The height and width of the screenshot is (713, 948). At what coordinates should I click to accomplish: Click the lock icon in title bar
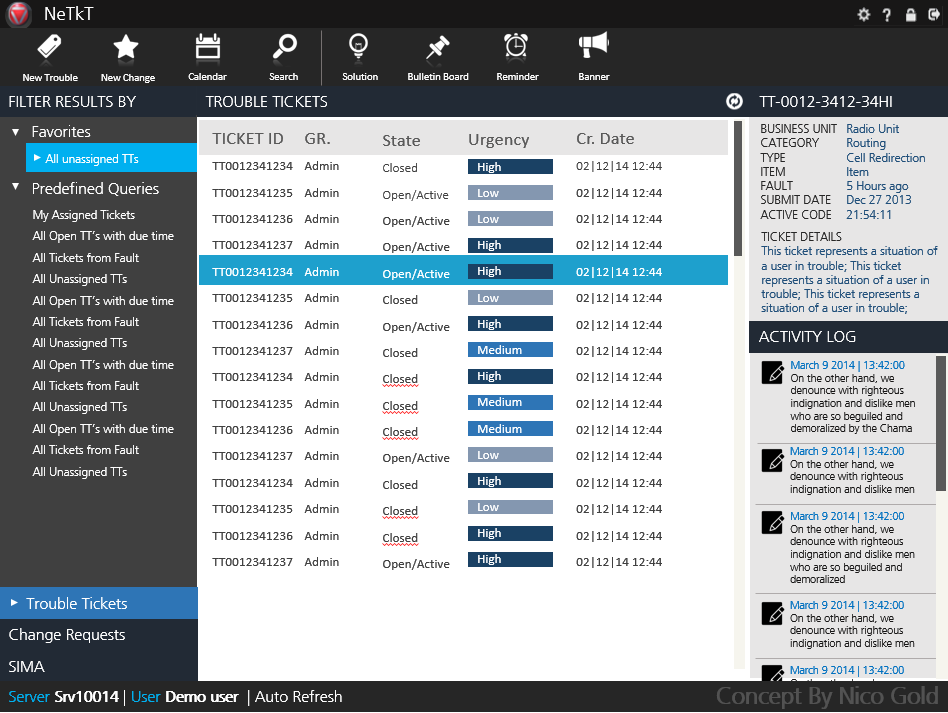click(911, 15)
